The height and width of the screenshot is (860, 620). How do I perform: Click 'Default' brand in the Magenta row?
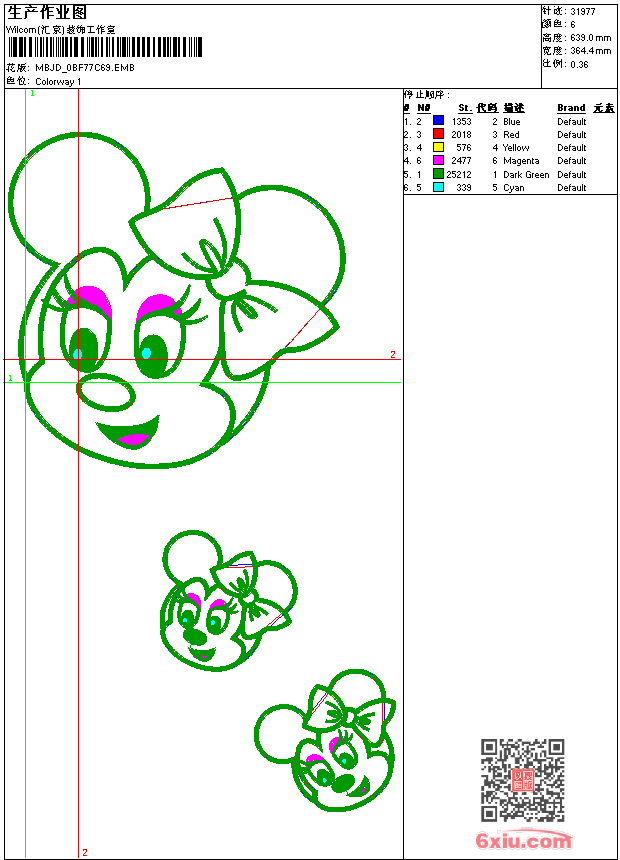[572, 161]
